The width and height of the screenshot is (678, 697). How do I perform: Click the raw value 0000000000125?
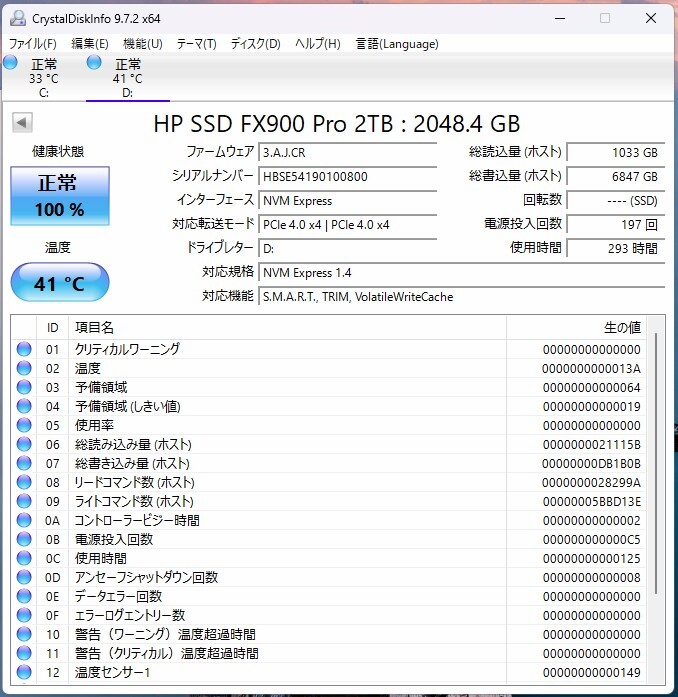[591, 559]
